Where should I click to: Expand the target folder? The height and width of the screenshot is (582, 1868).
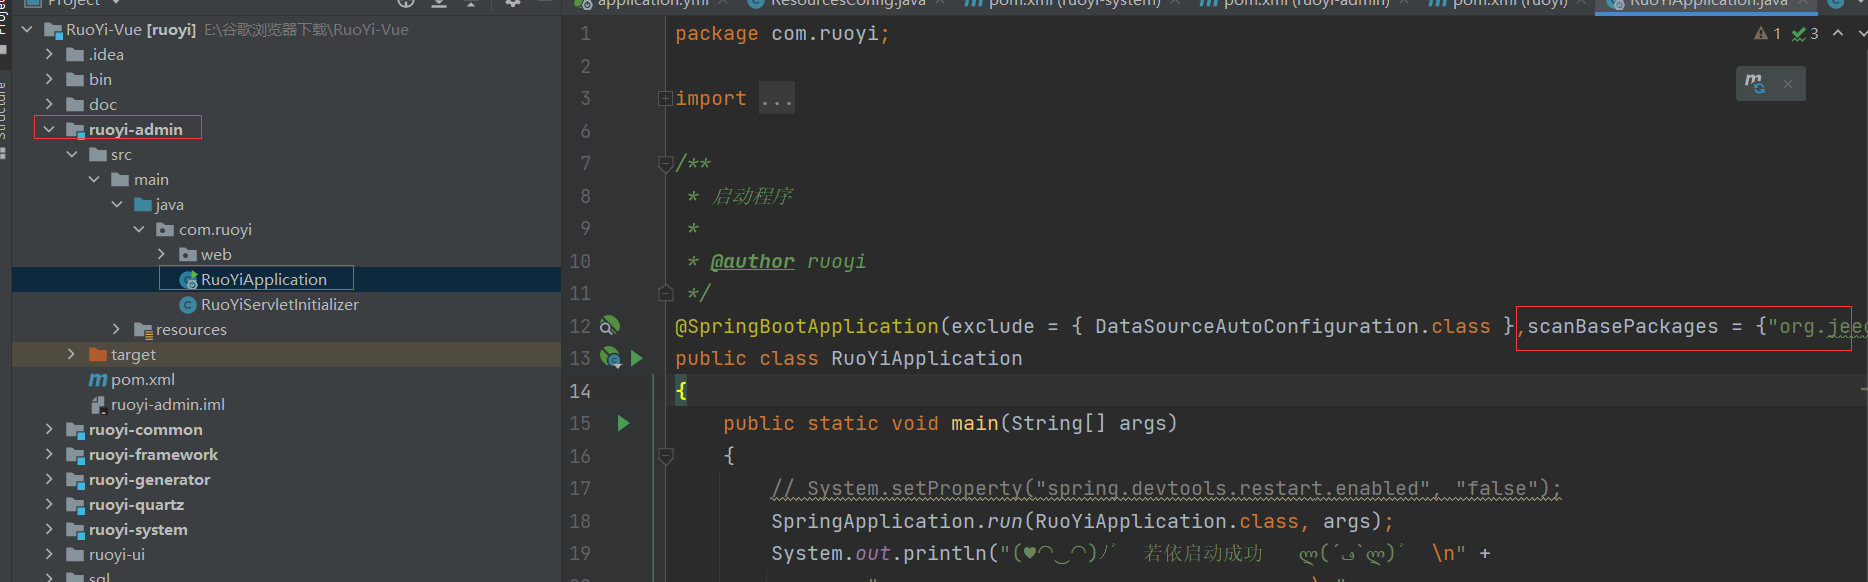click(x=72, y=355)
